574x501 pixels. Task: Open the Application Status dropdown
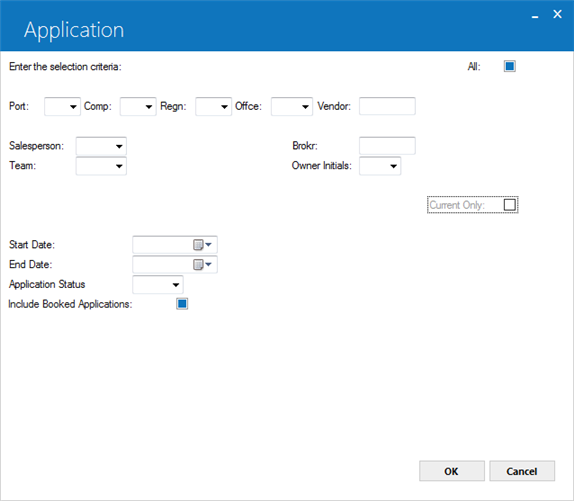pos(158,284)
